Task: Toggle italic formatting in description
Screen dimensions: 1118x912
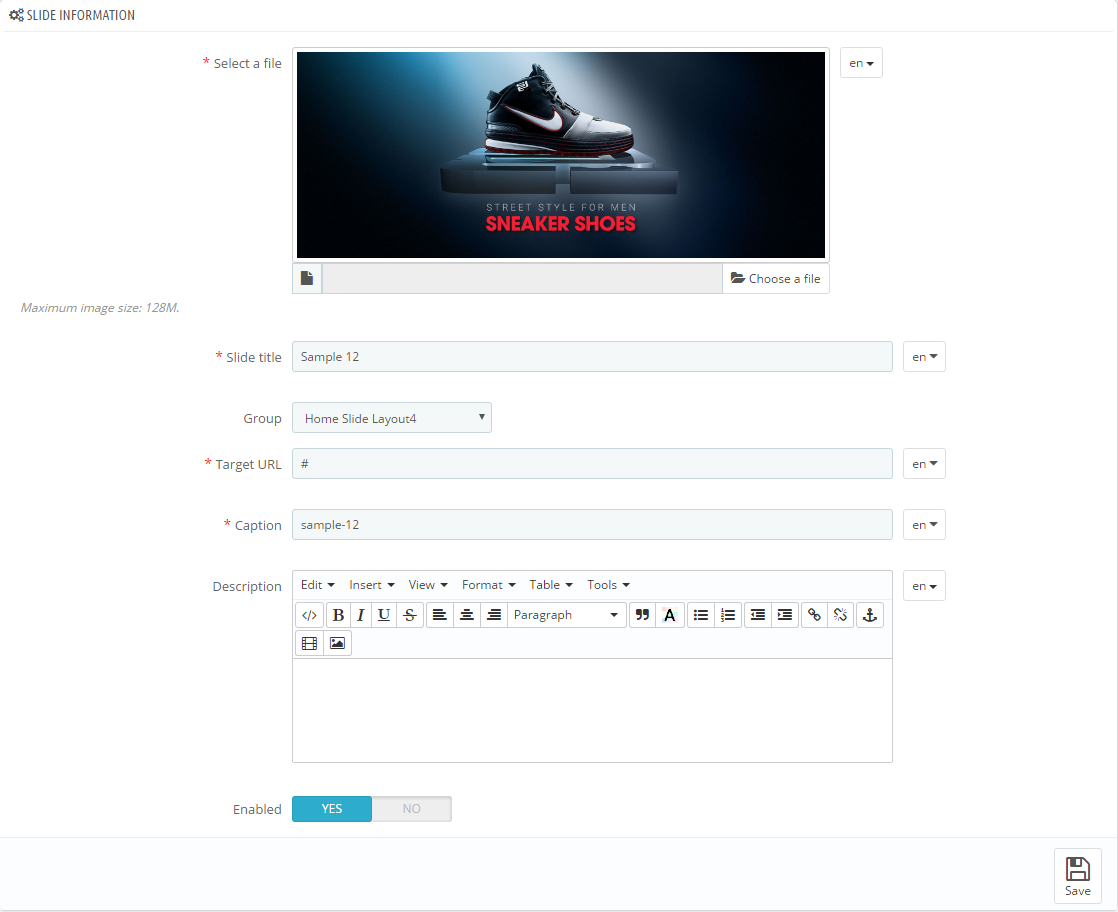Action: [x=361, y=615]
